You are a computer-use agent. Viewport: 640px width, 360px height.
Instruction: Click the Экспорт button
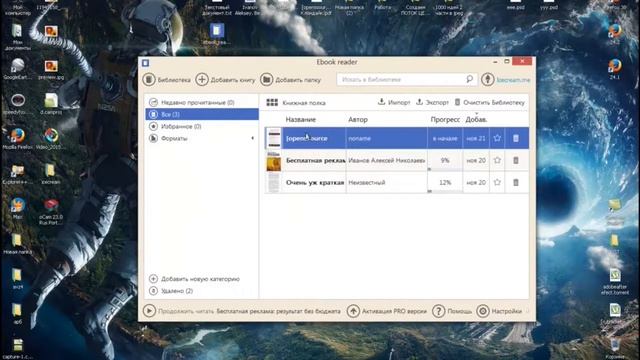432,102
